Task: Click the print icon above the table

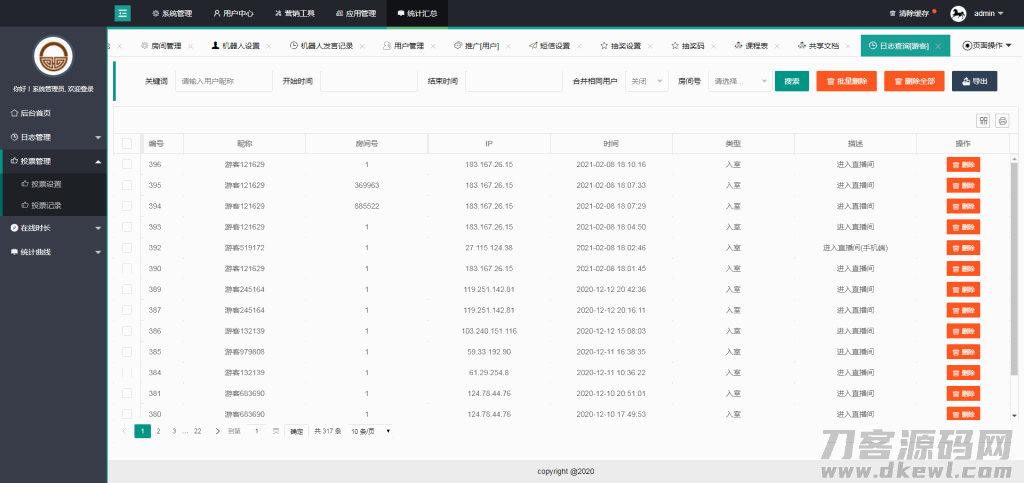Action: 1002,121
